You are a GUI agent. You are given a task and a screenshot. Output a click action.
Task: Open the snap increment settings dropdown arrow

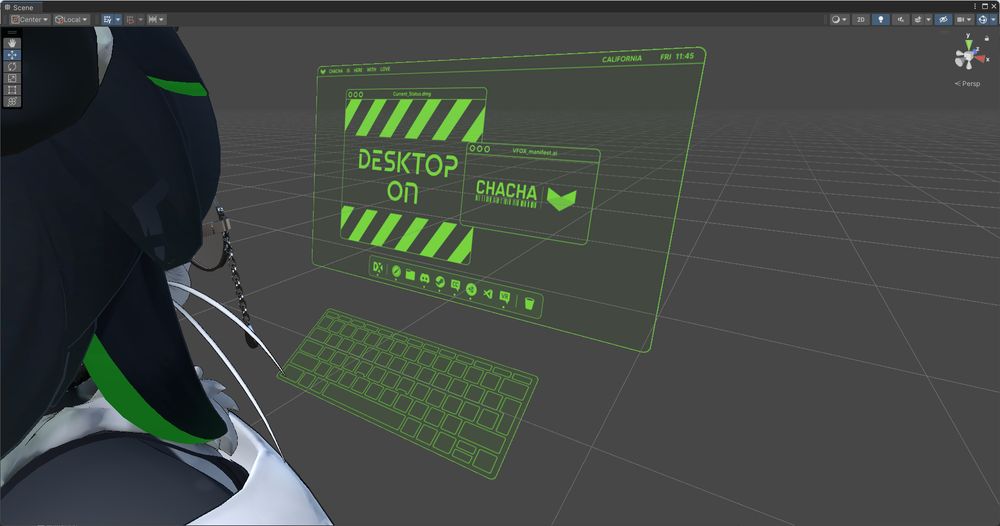pyautogui.click(x=161, y=20)
